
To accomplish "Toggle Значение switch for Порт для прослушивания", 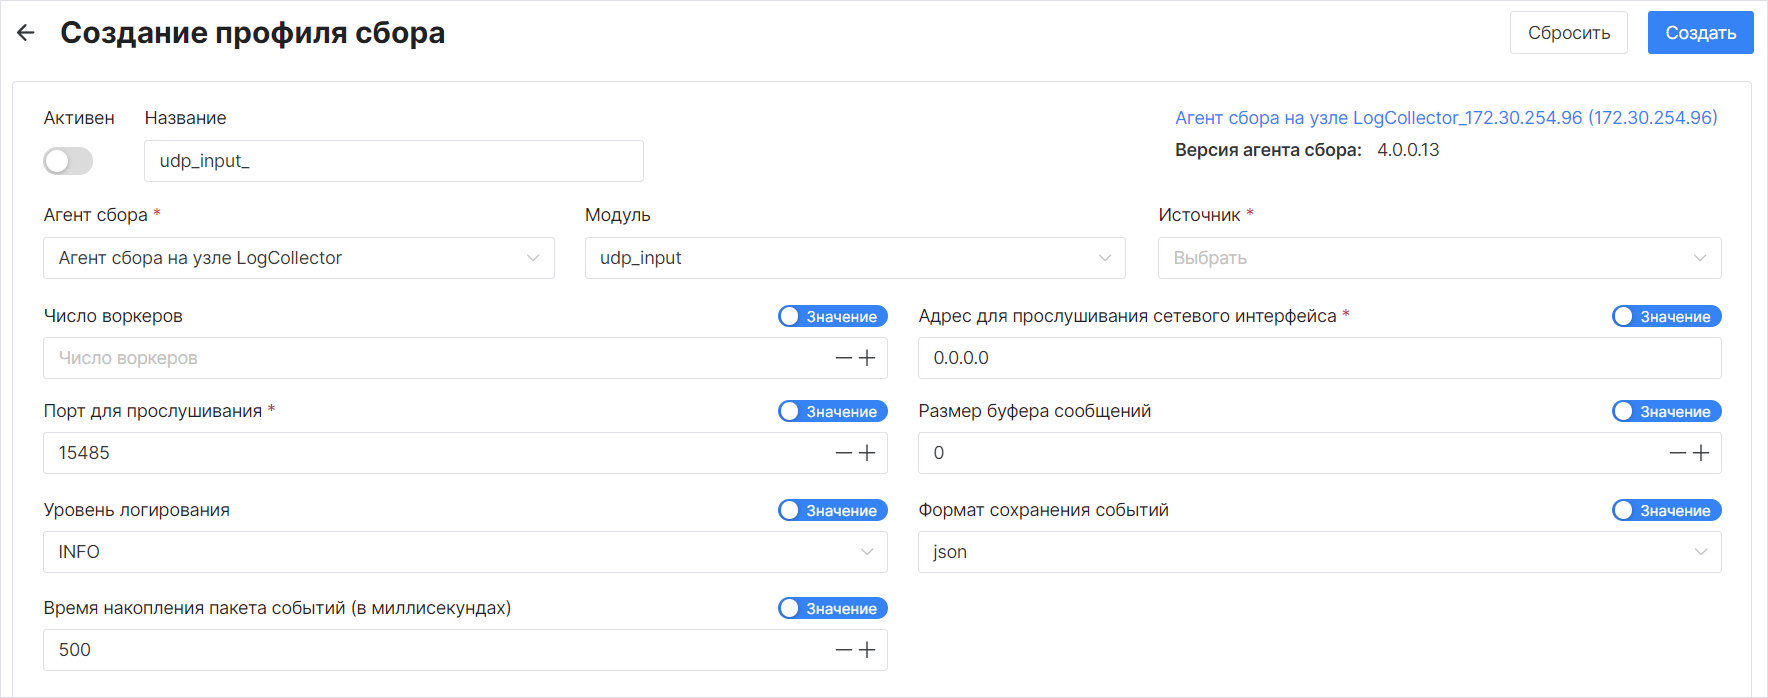I will [x=833, y=411].
